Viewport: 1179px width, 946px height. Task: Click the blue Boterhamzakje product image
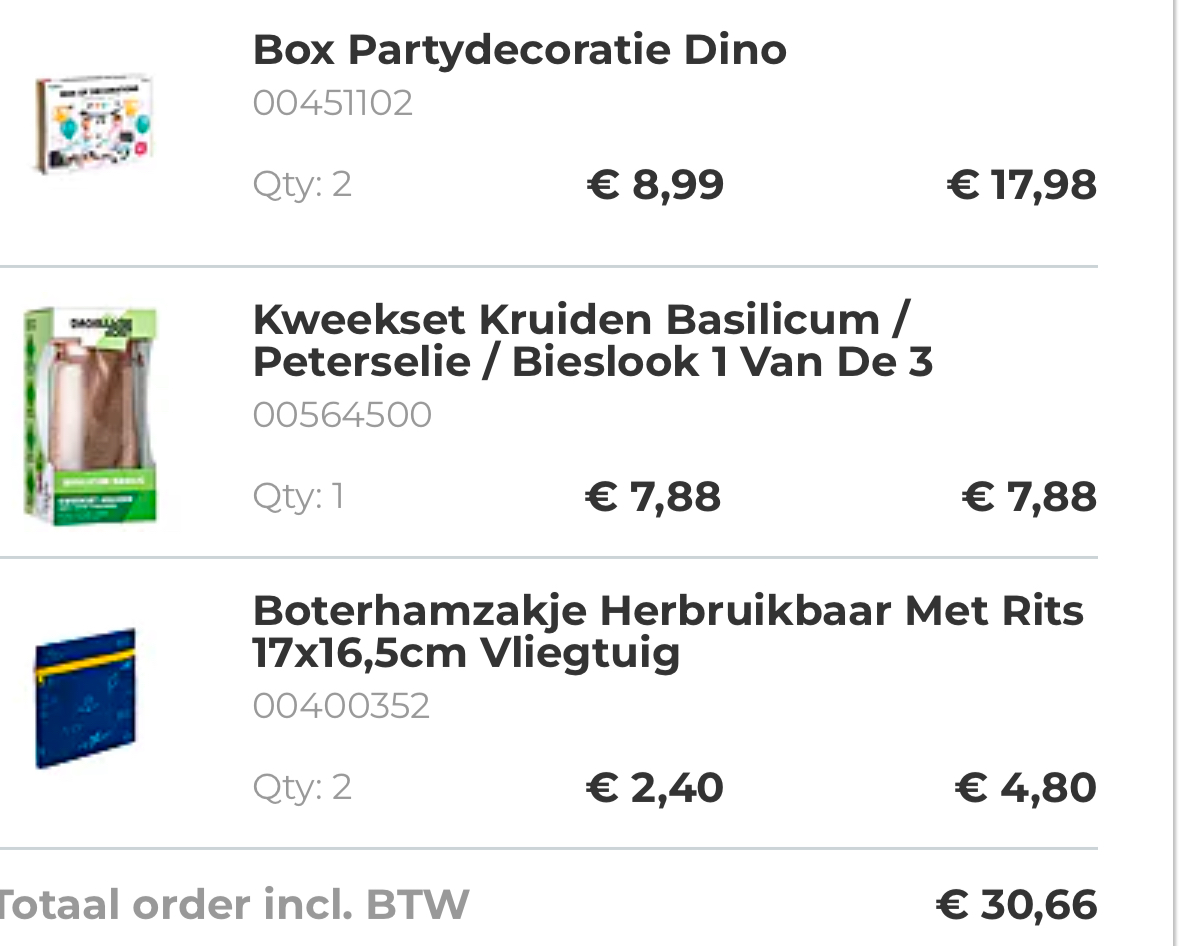[x=85, y=698]
